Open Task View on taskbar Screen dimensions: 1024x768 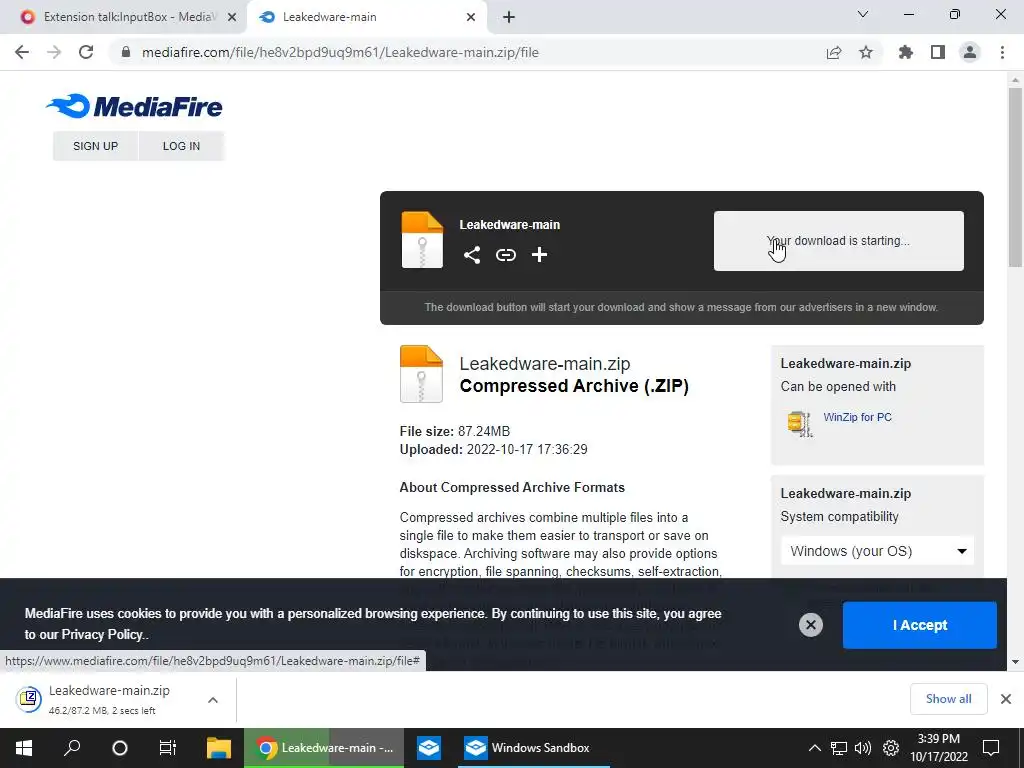[168, 748]
